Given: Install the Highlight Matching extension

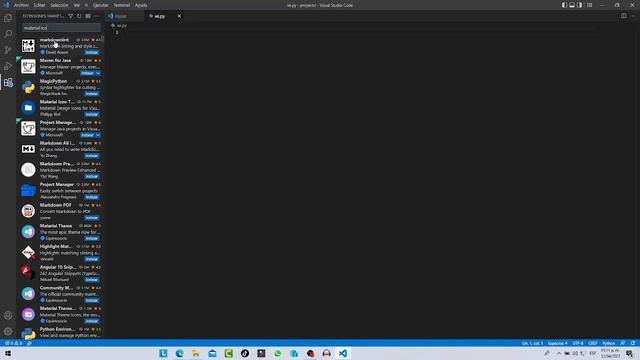Looking at the screenshot, I should (92, 259).
